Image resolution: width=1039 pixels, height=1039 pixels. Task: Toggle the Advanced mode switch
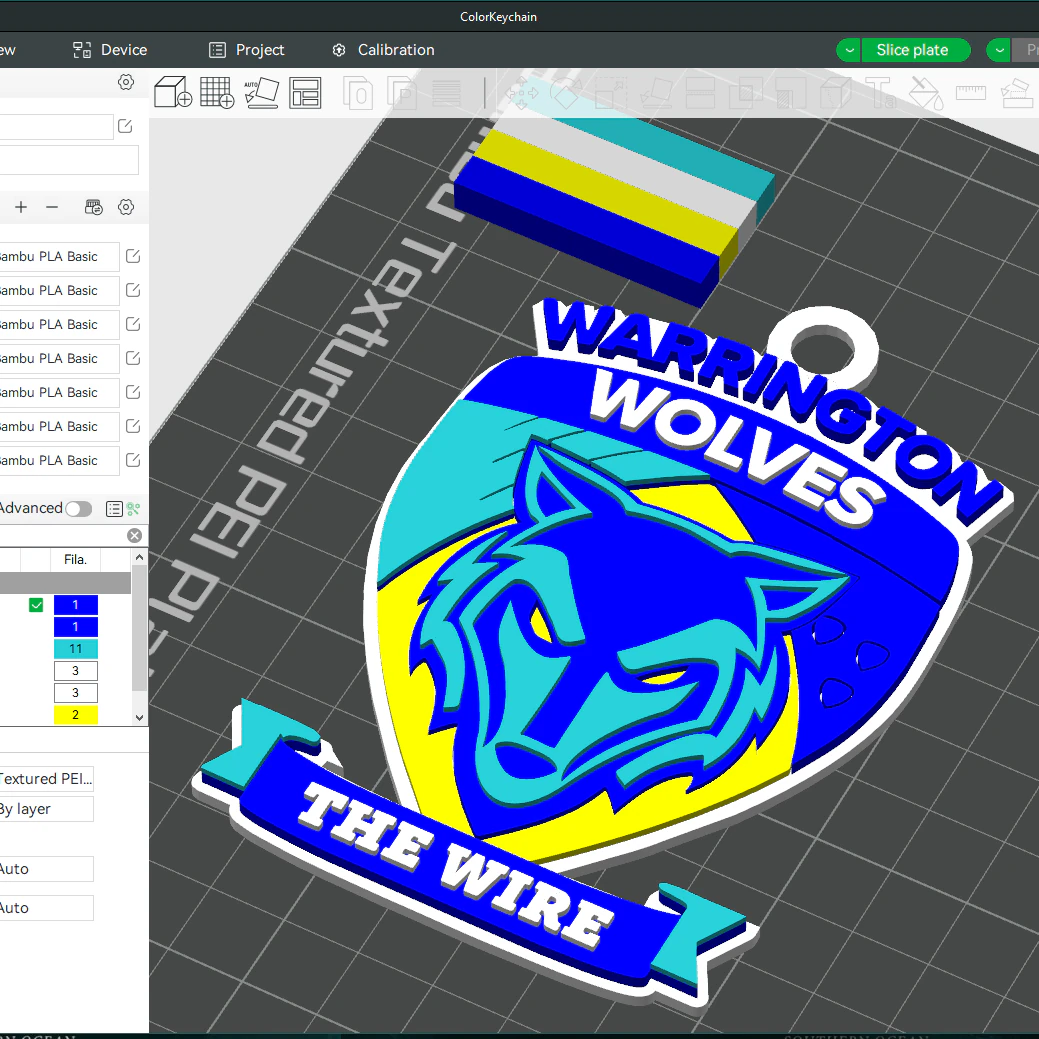(x=78, y=509)
